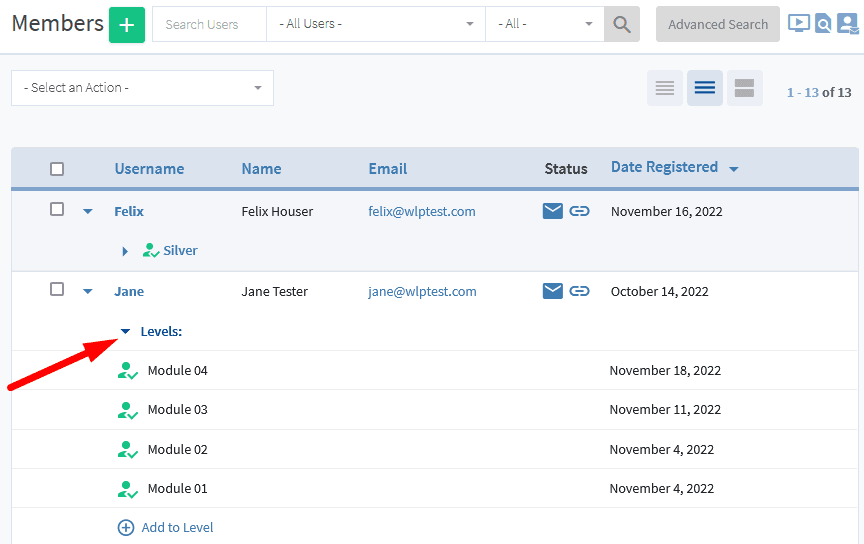Screen dimensions: 864x544
Task: Click the Module 02 level name
Action: [x=177, y=449]
